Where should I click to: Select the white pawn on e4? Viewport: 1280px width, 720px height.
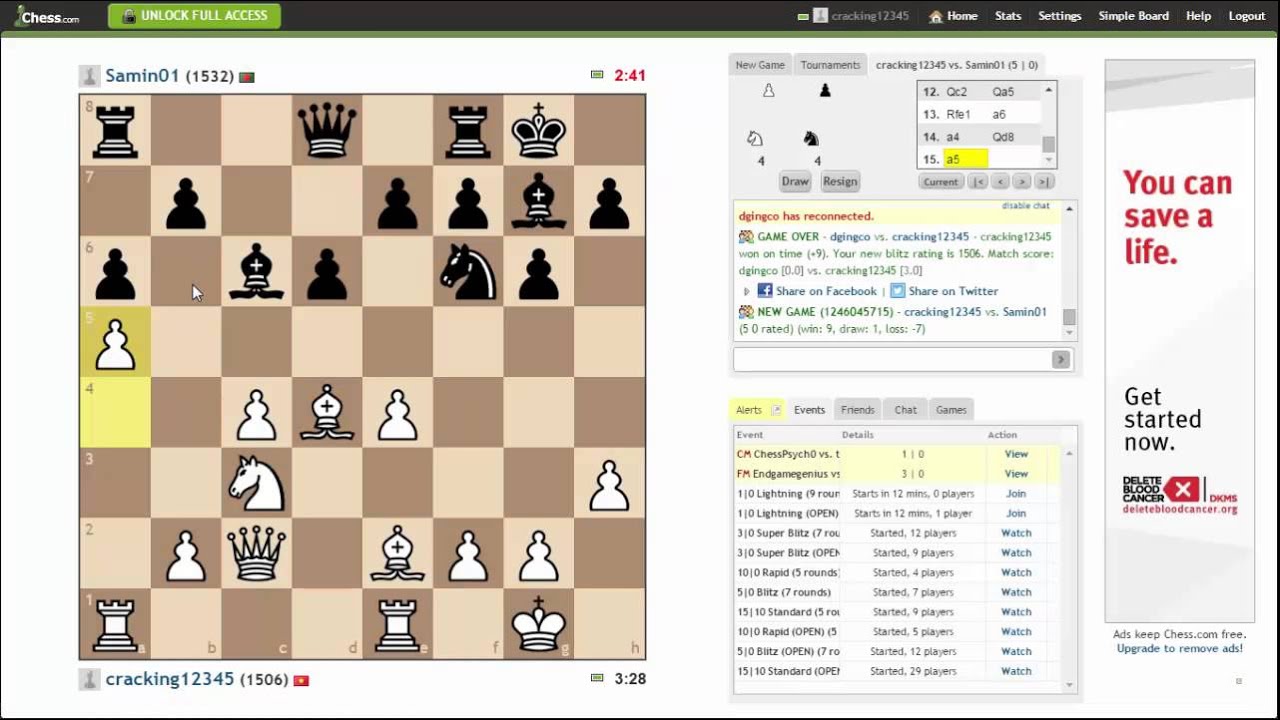pyautogui.click(x=398, y=413)
